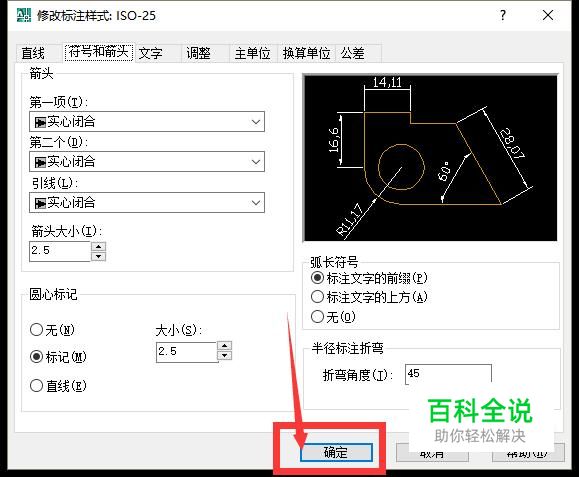
Task: Close the 修改标注样式 dialog
Action: tap(548, 16)
